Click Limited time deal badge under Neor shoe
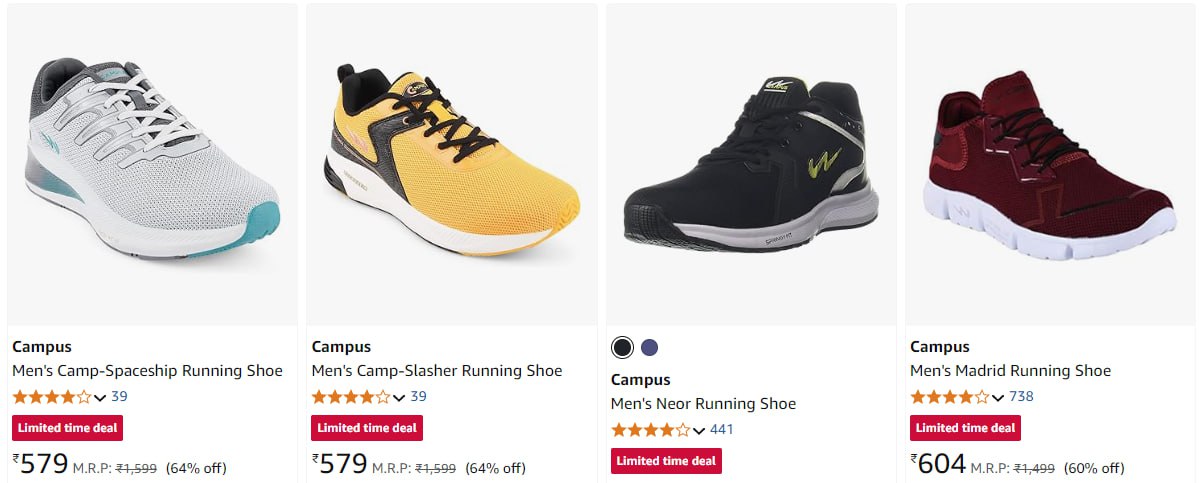This screenshot has width=1201, height=483. [x=666, y=461]
